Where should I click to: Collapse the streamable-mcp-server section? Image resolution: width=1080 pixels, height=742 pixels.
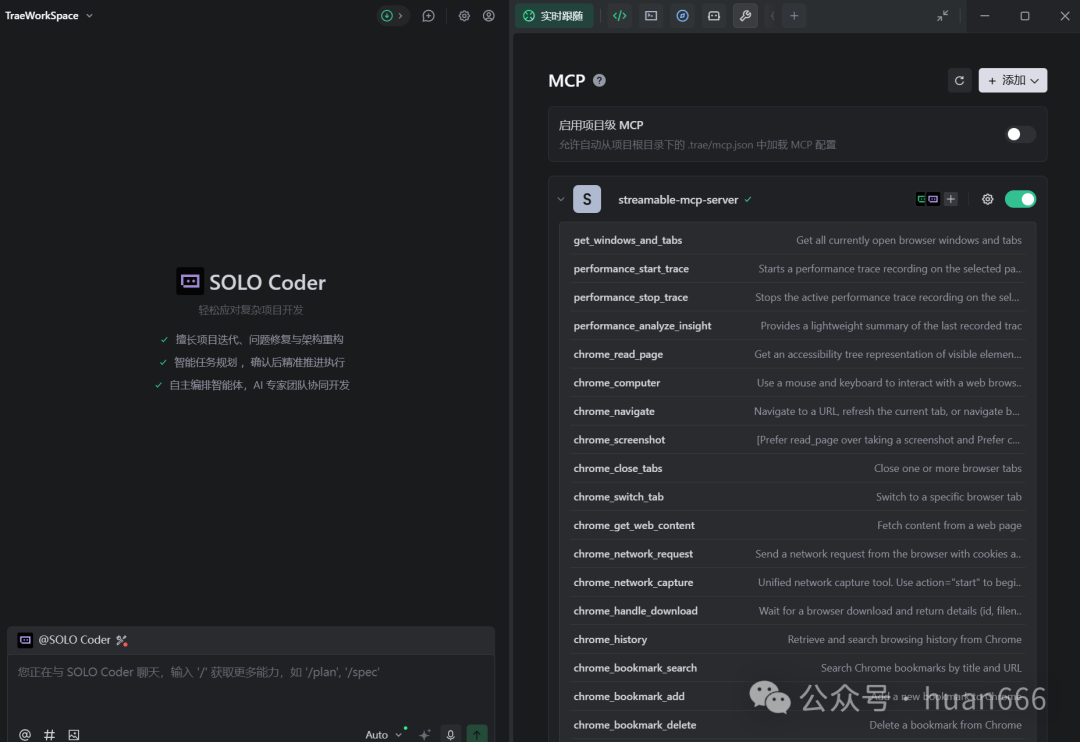pyautogui.click(x=561, y=200)
